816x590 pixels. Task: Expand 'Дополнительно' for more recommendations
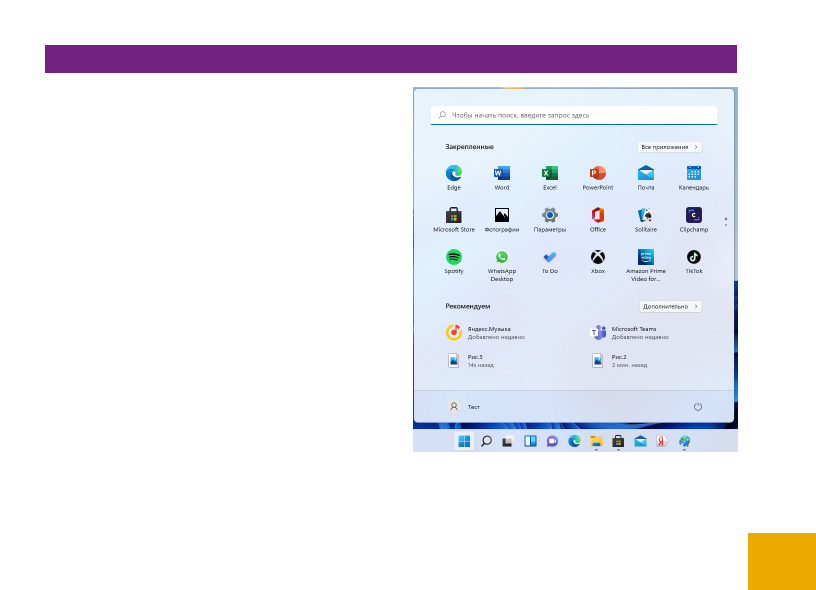point(670,307)
